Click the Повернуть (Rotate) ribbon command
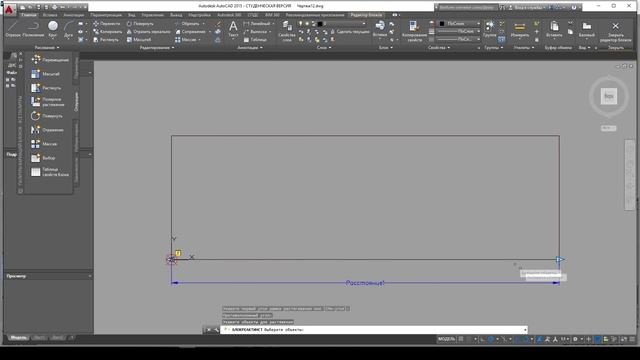 [140, 24]
